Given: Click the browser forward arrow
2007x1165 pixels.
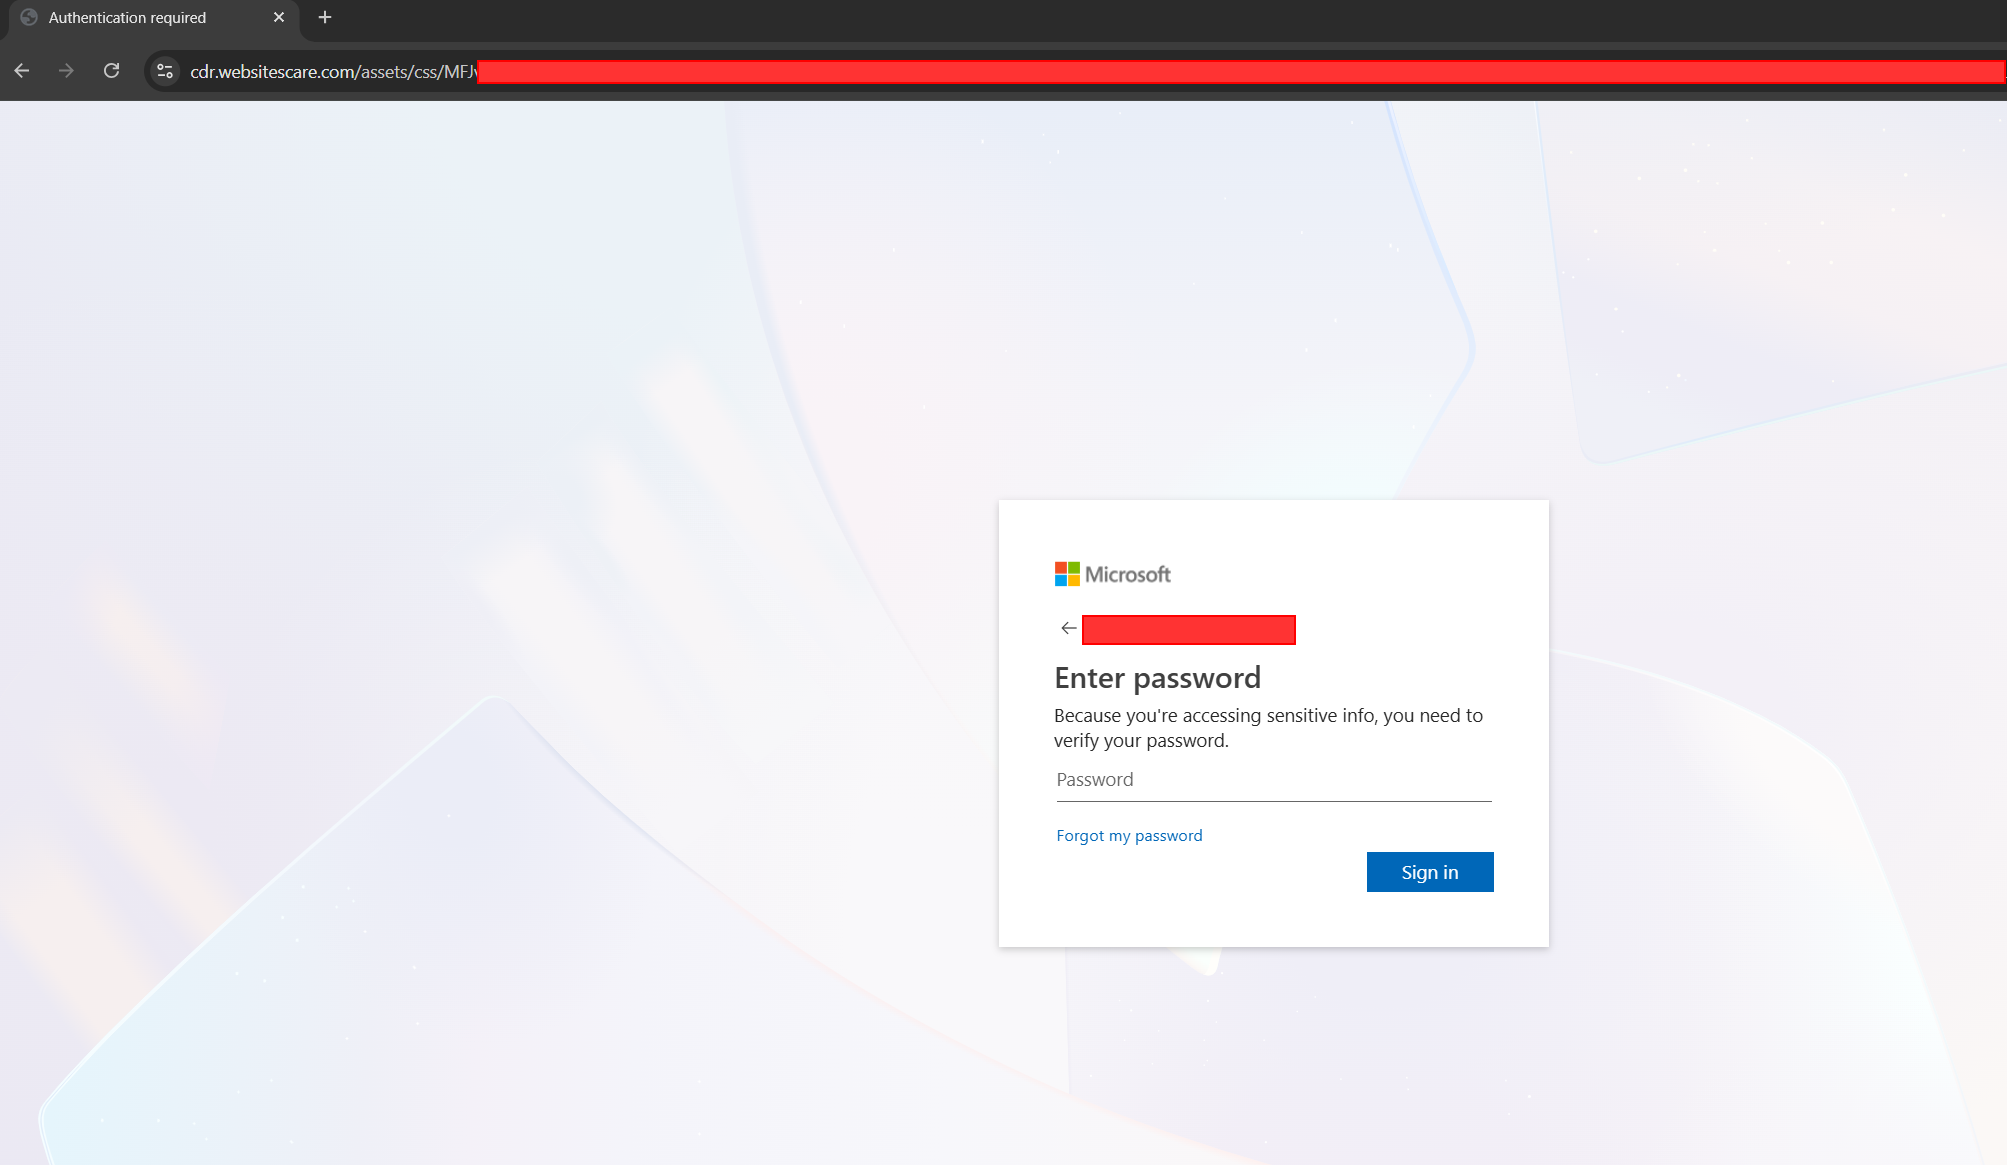Looking at the screenshot, I should point(66,71).
